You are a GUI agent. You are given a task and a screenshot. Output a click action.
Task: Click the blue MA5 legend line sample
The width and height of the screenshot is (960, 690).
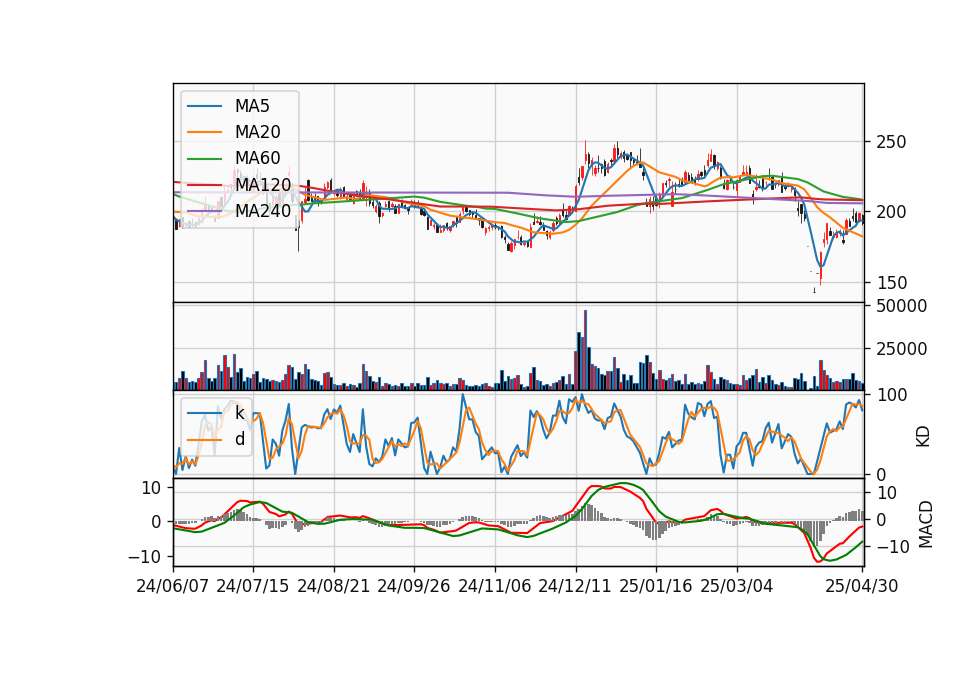pos(204,106)
